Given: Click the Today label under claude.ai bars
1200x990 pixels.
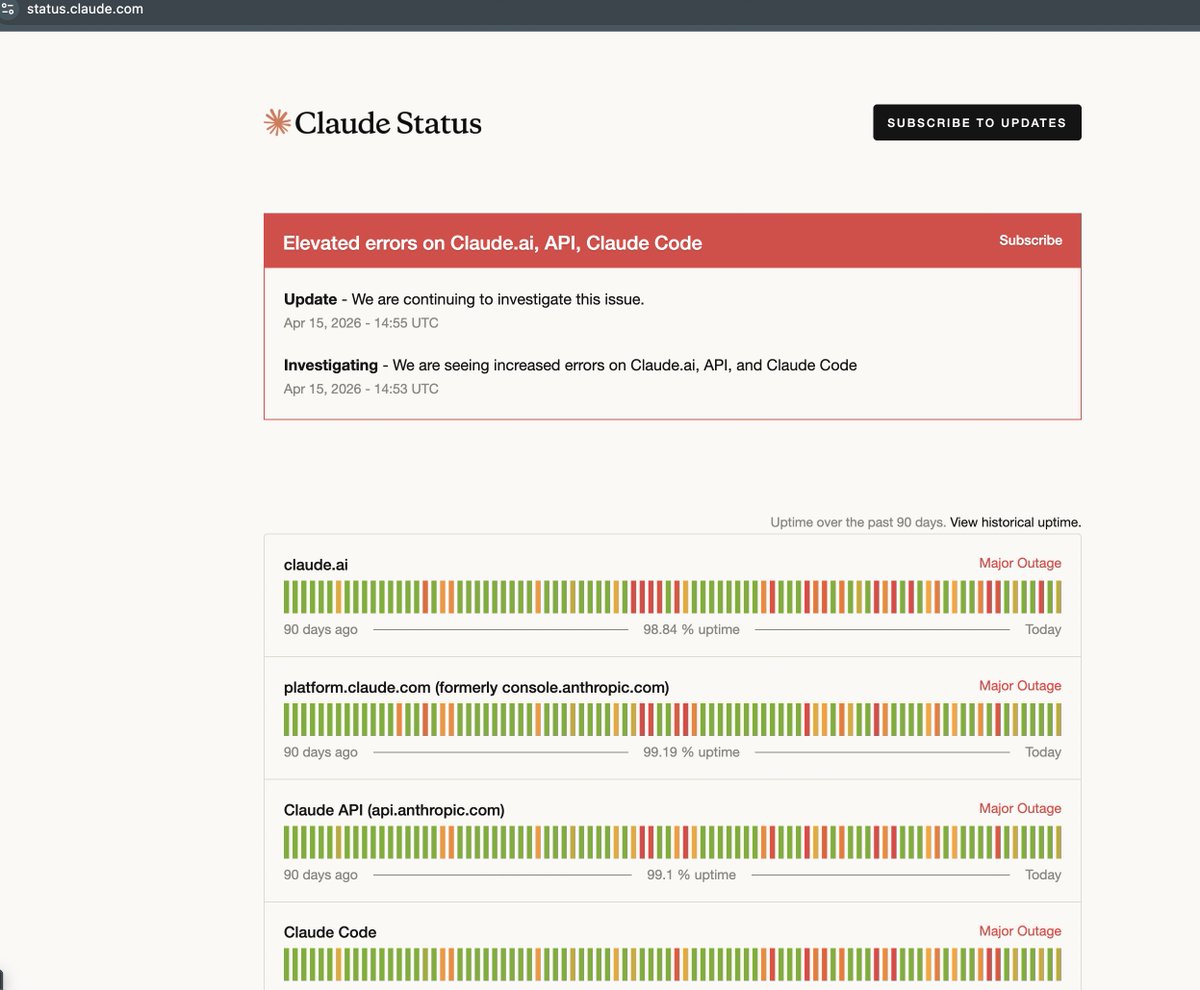Looking at the screenshot, I should (1043, 630).
